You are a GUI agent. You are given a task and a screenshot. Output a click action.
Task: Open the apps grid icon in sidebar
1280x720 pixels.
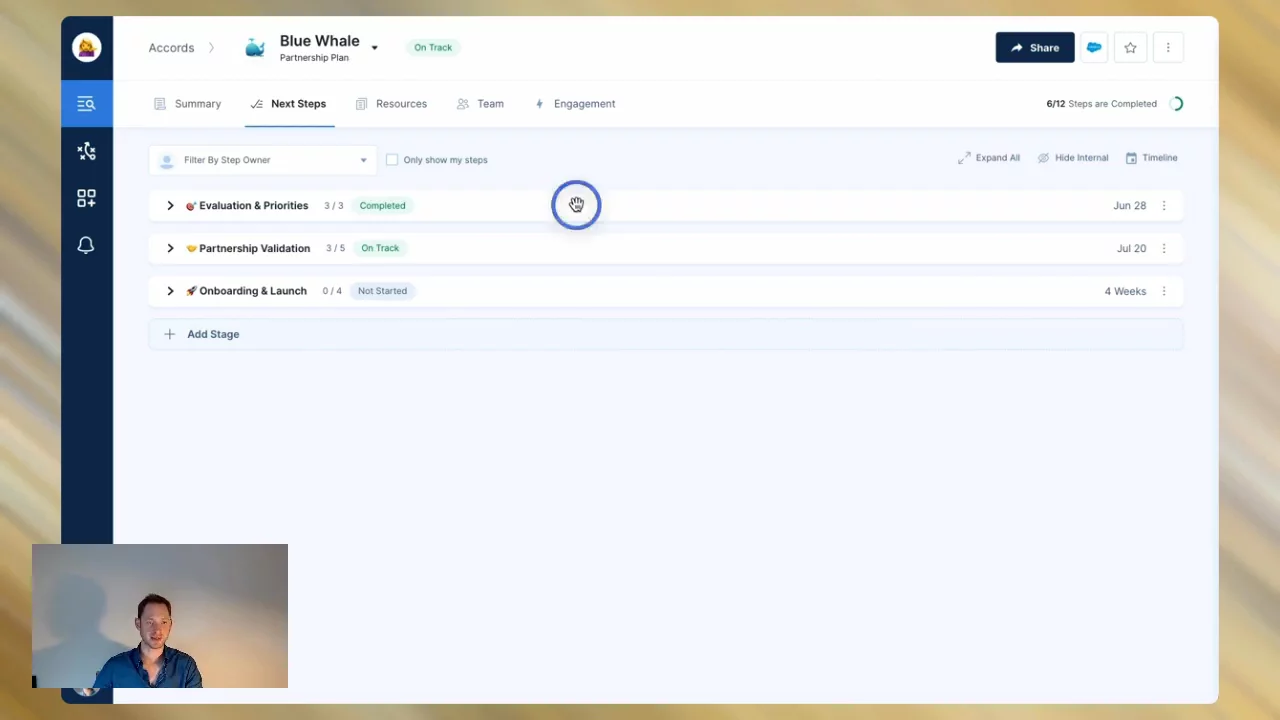pyautogui.click(x=86, y=198)
